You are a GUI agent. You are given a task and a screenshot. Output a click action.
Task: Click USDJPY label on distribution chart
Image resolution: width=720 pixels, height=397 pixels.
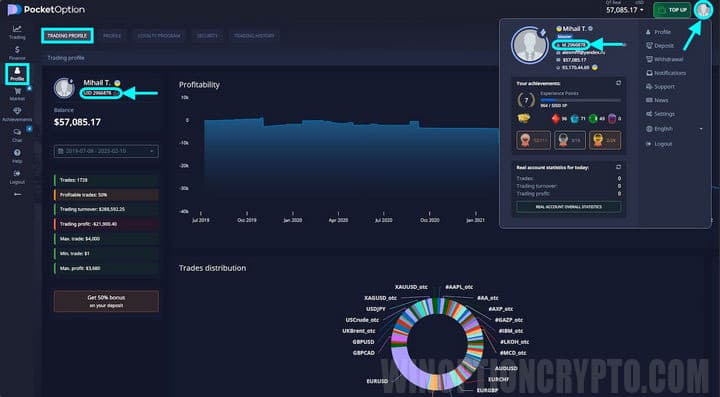click(x=376, y=309)
